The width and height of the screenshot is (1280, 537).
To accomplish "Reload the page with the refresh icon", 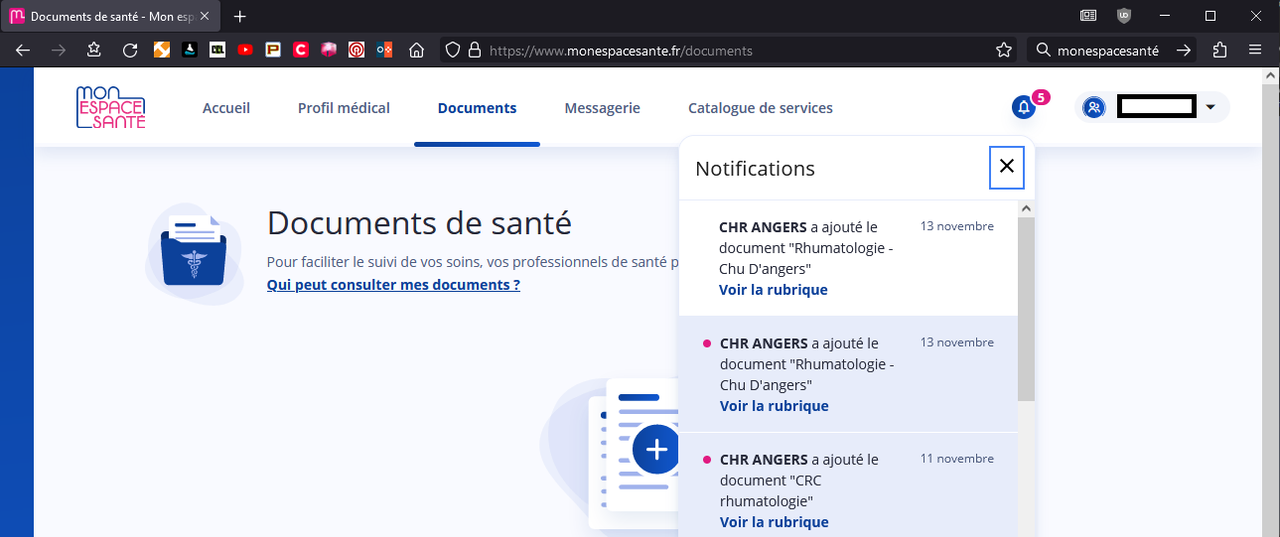I will (x=130, y=50).
